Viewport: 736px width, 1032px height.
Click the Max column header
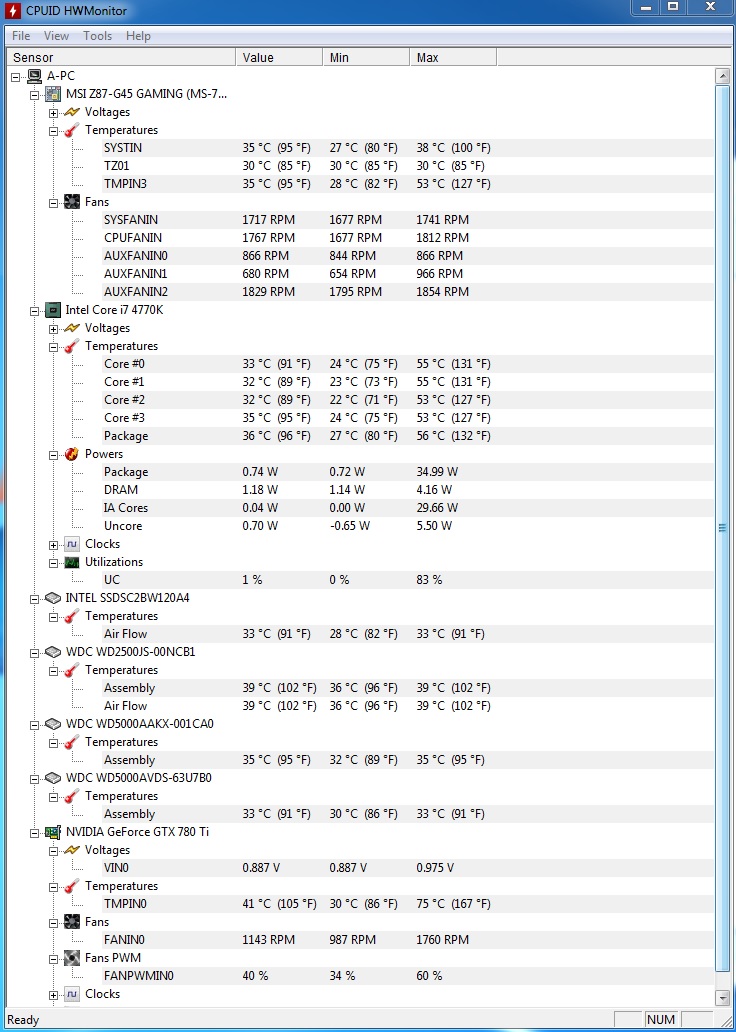click(453, 57)
